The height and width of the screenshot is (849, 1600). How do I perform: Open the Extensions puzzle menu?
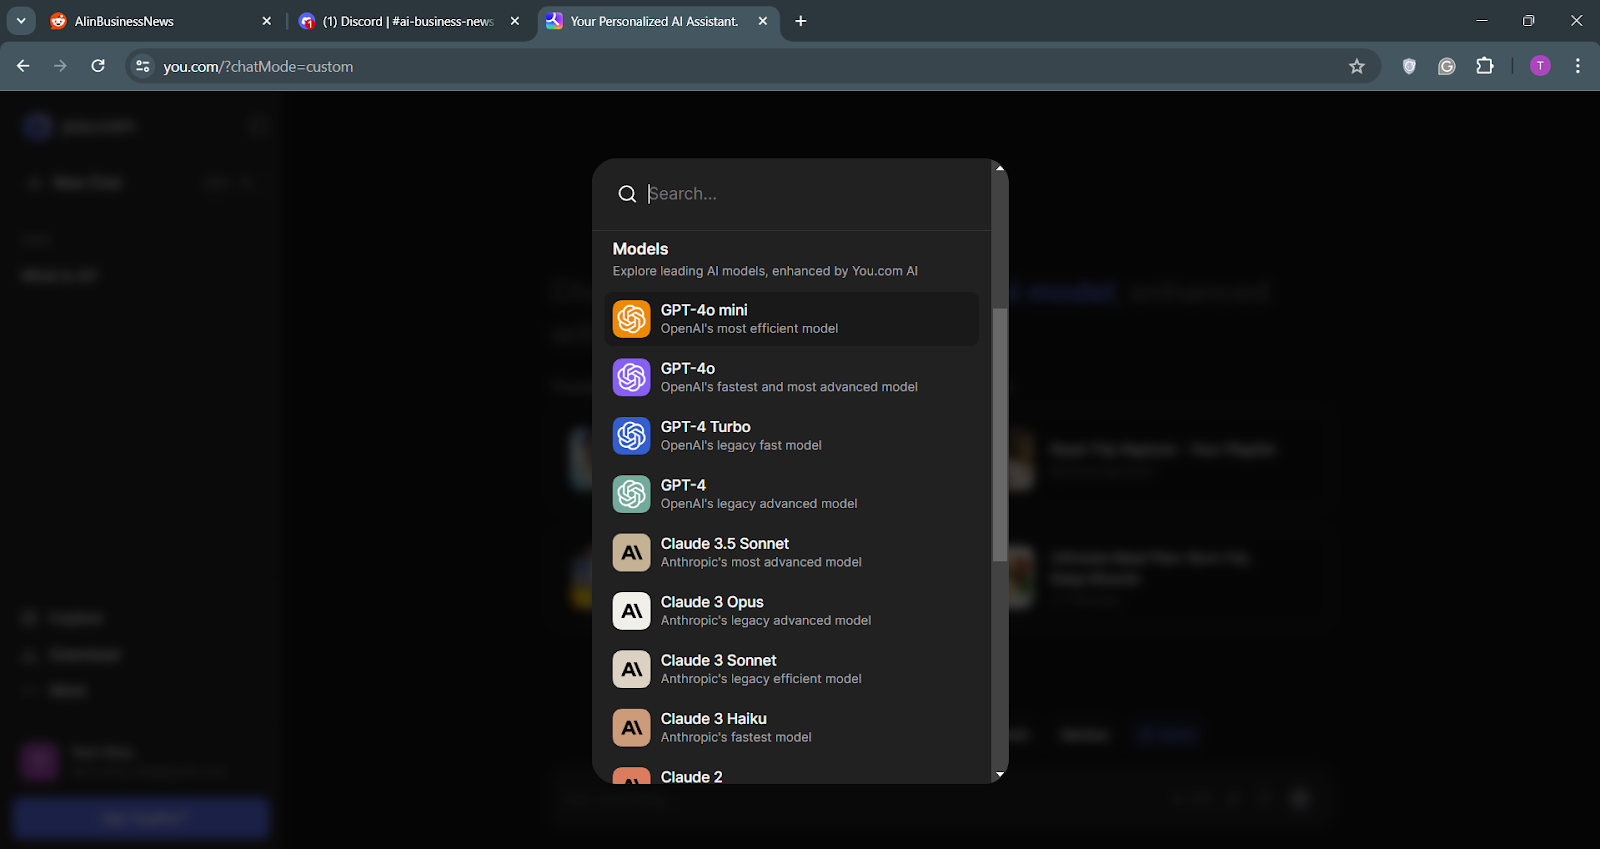pyautogui.click(x=1485, y=66)
